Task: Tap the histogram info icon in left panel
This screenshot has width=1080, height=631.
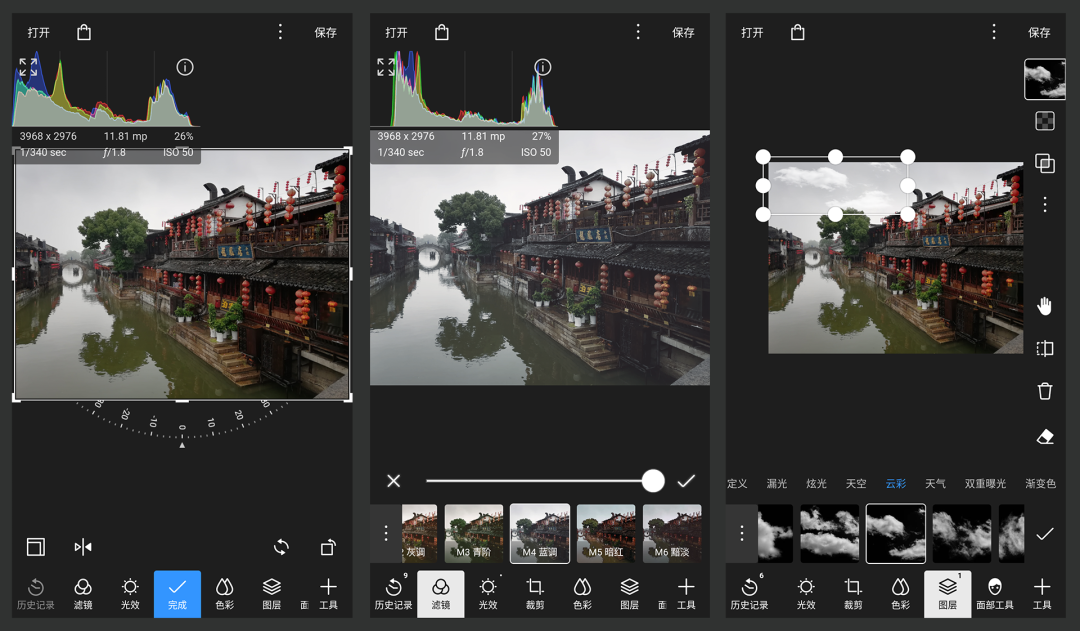Action: (185, 67)
